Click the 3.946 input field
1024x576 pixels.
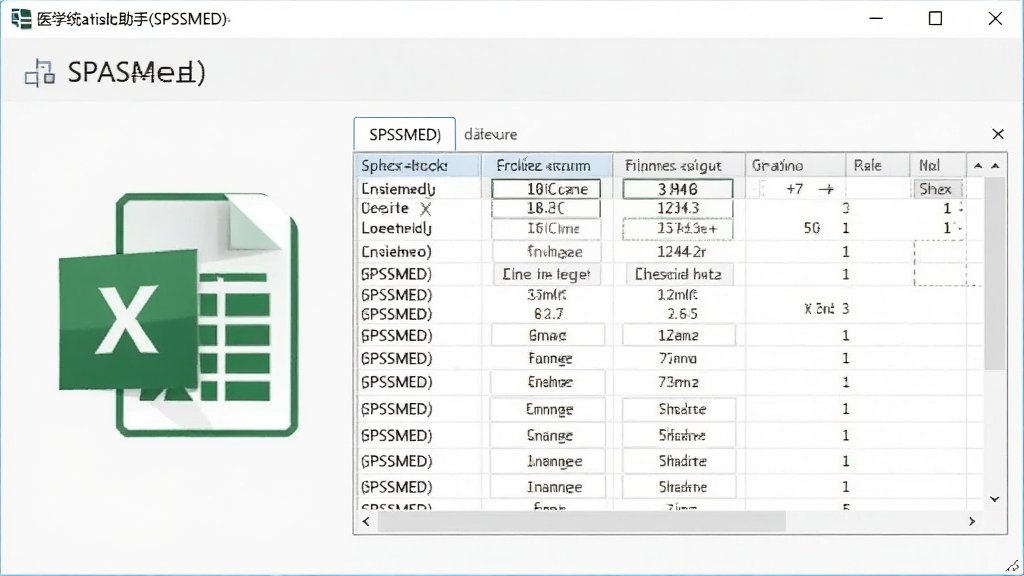pos(677,189)
